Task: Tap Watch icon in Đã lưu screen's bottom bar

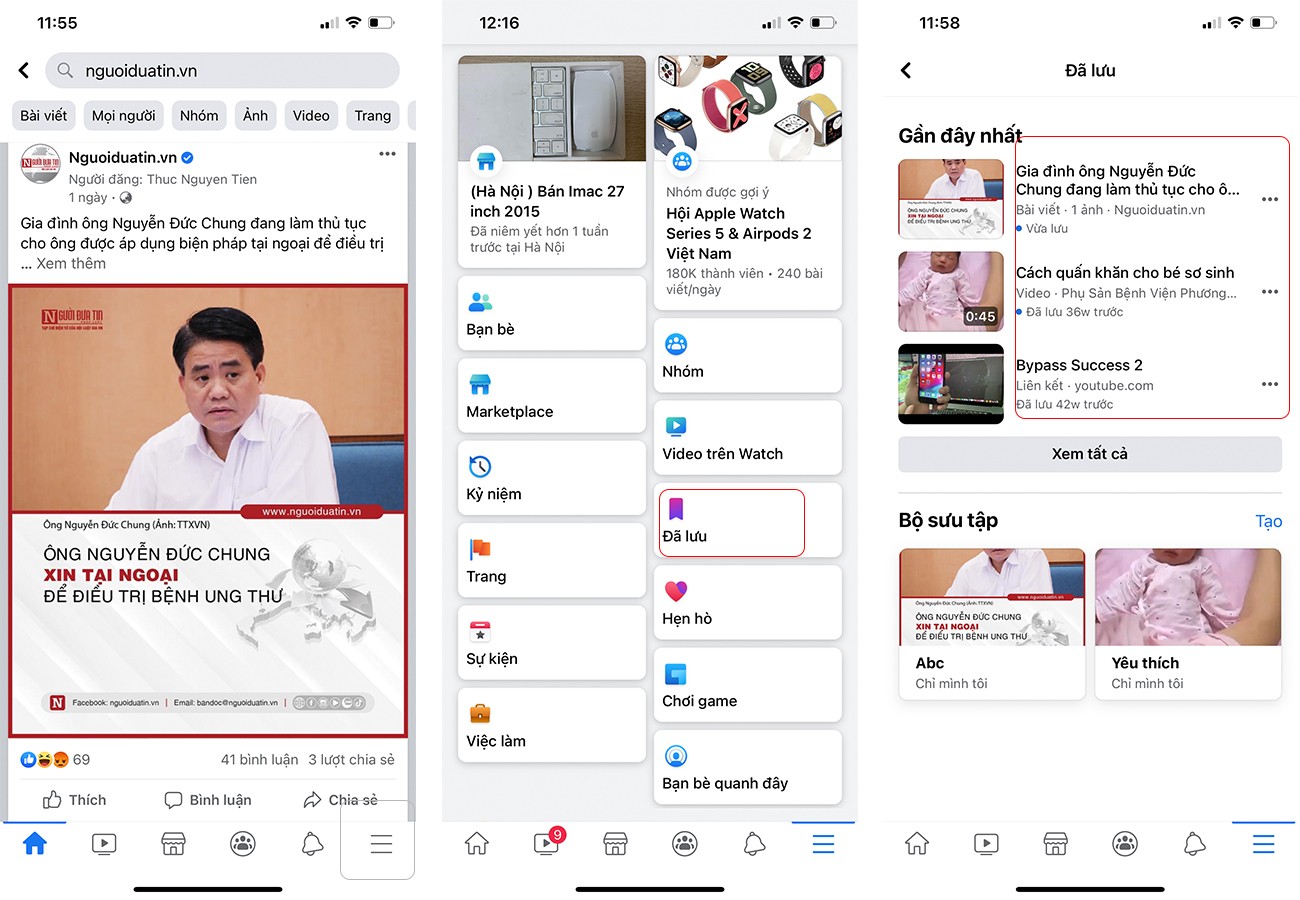Action: click(x=986, y=844)
